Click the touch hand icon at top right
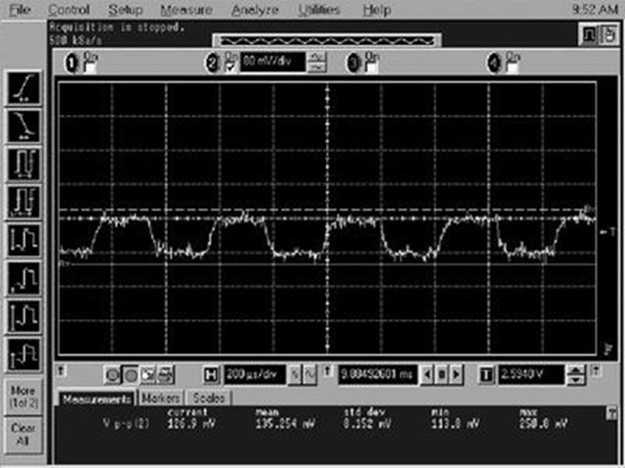 608,35
